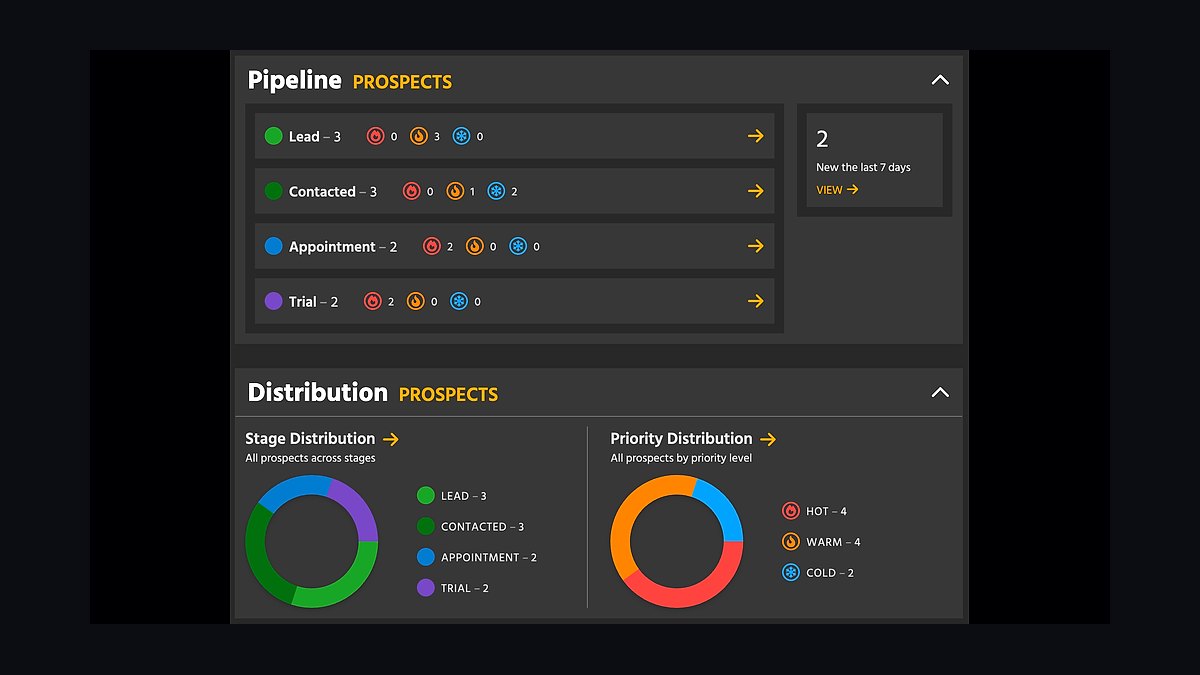Click the cold snowflake icon in Lead row
This screenshot has width=1200, height=675.
[x=461, y=136]
